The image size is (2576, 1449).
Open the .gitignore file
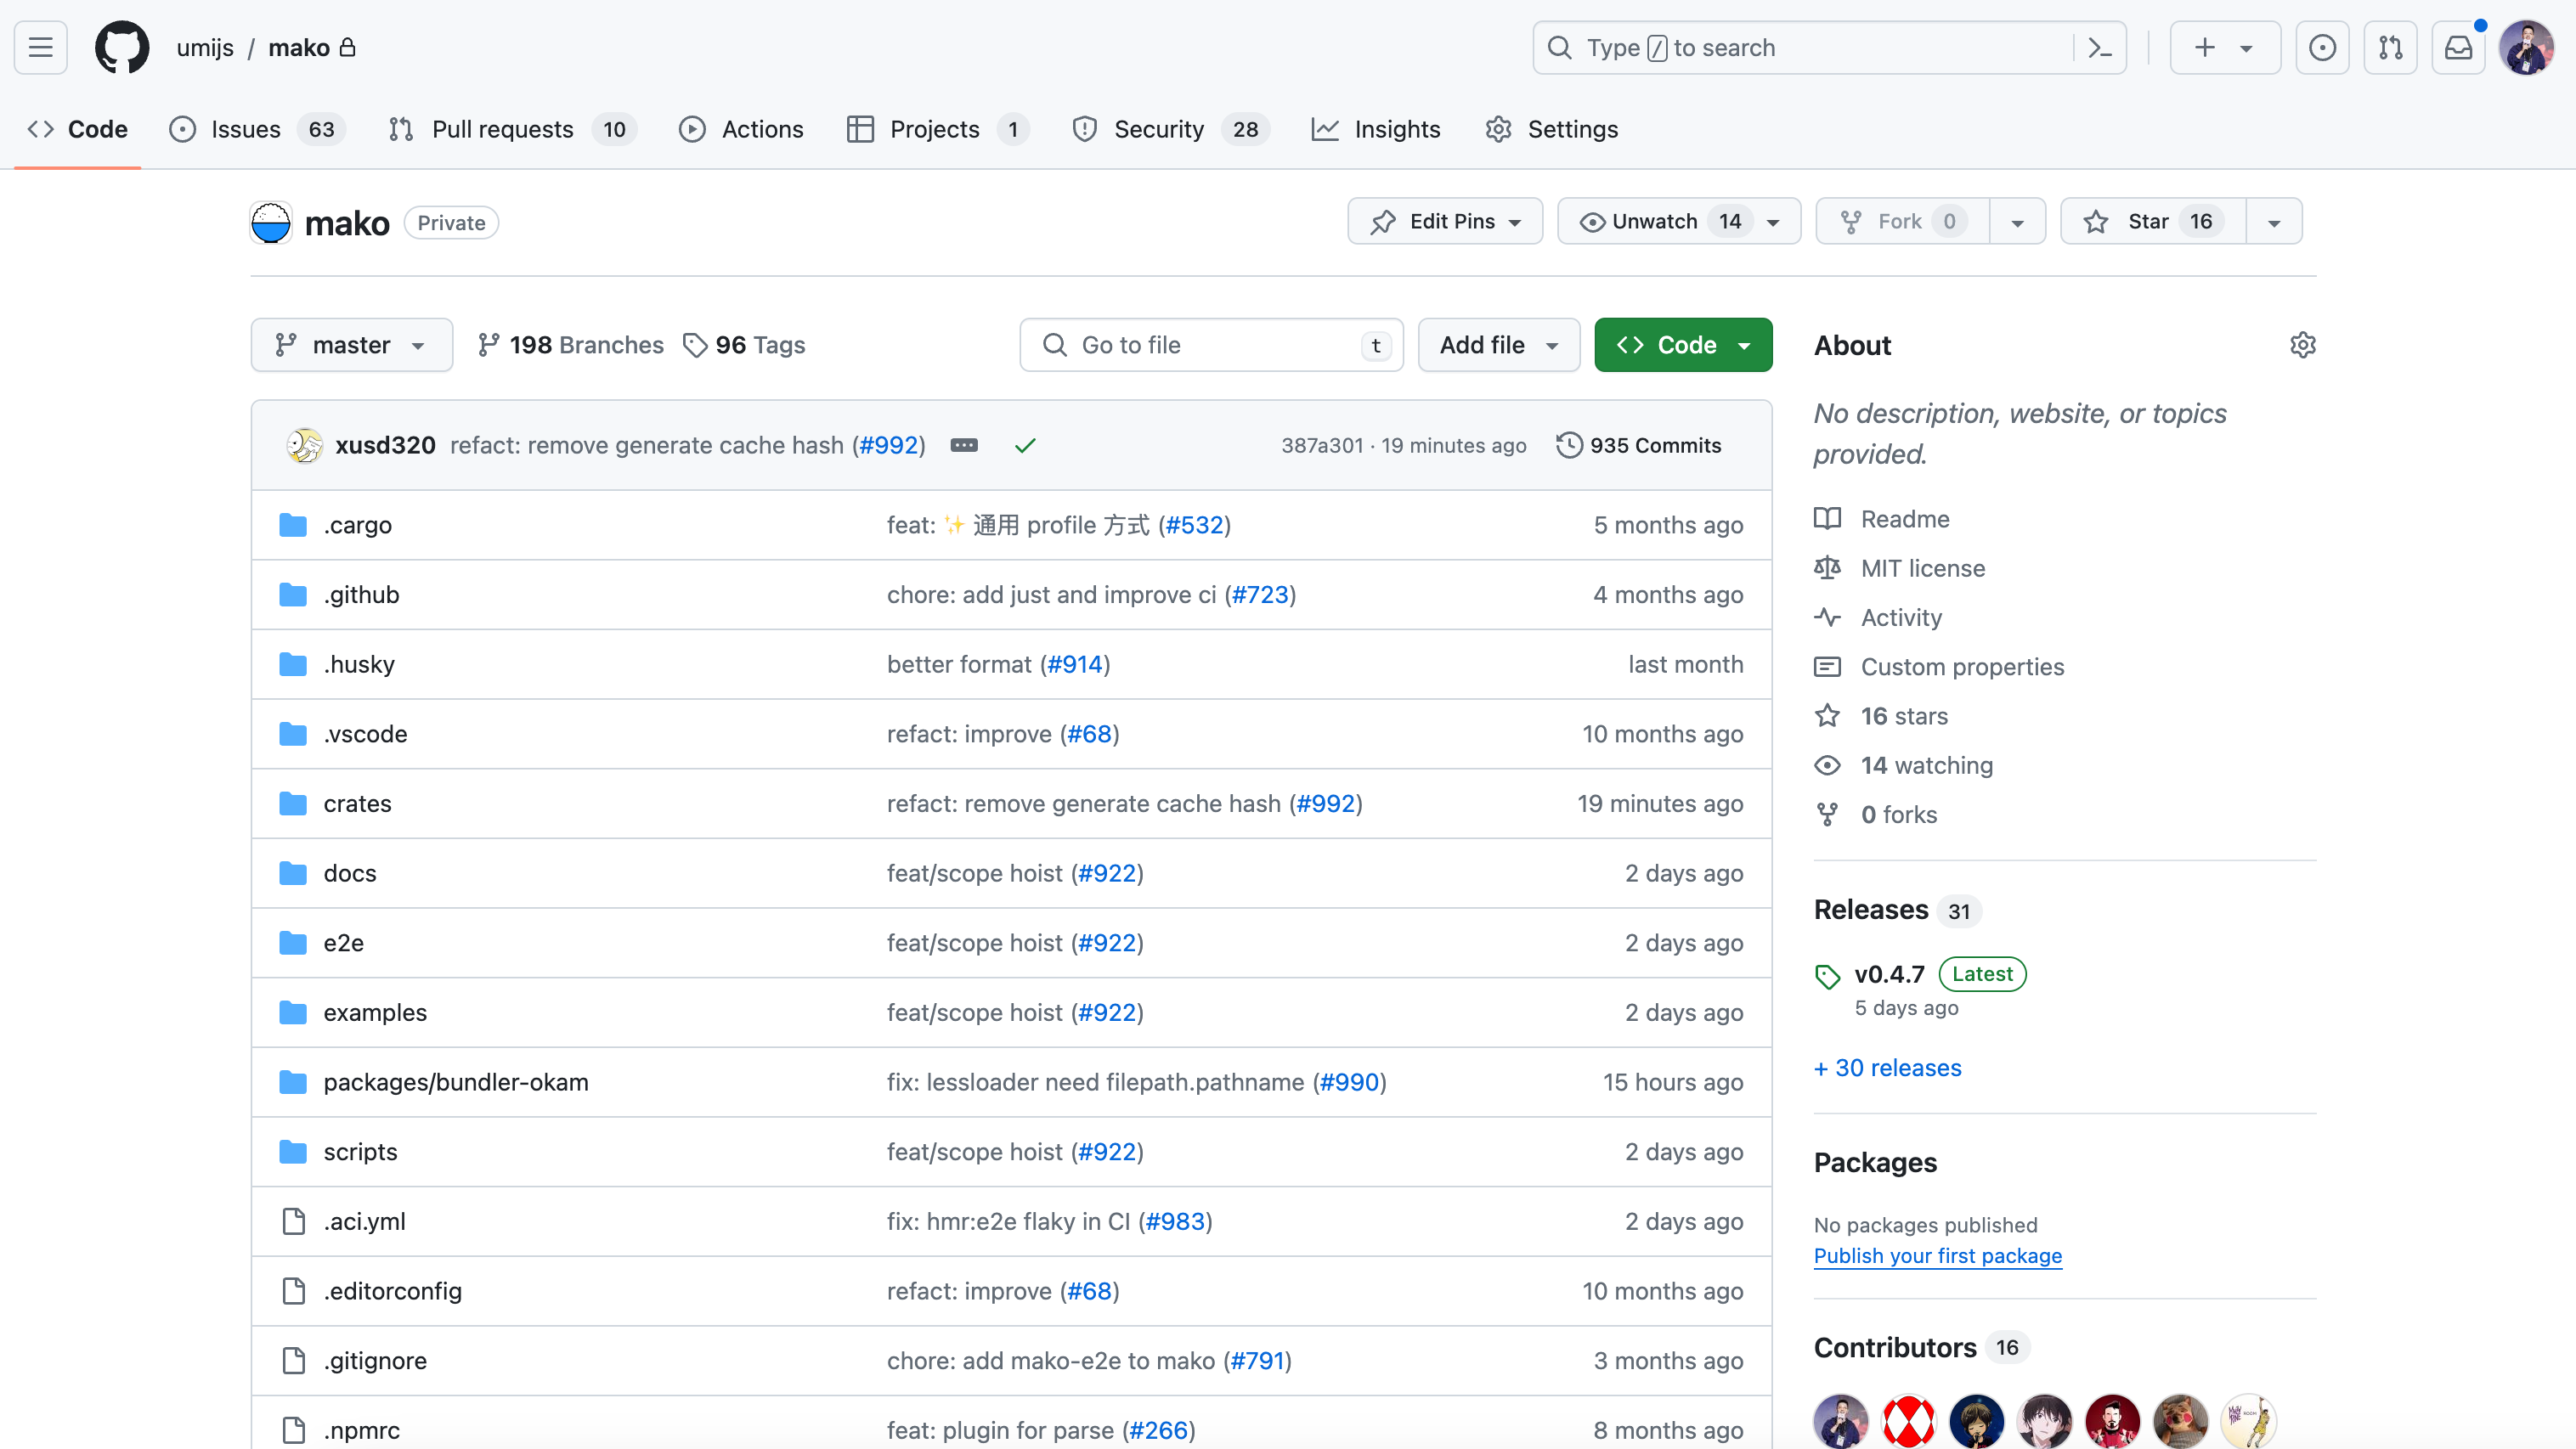coord(375,1361)
